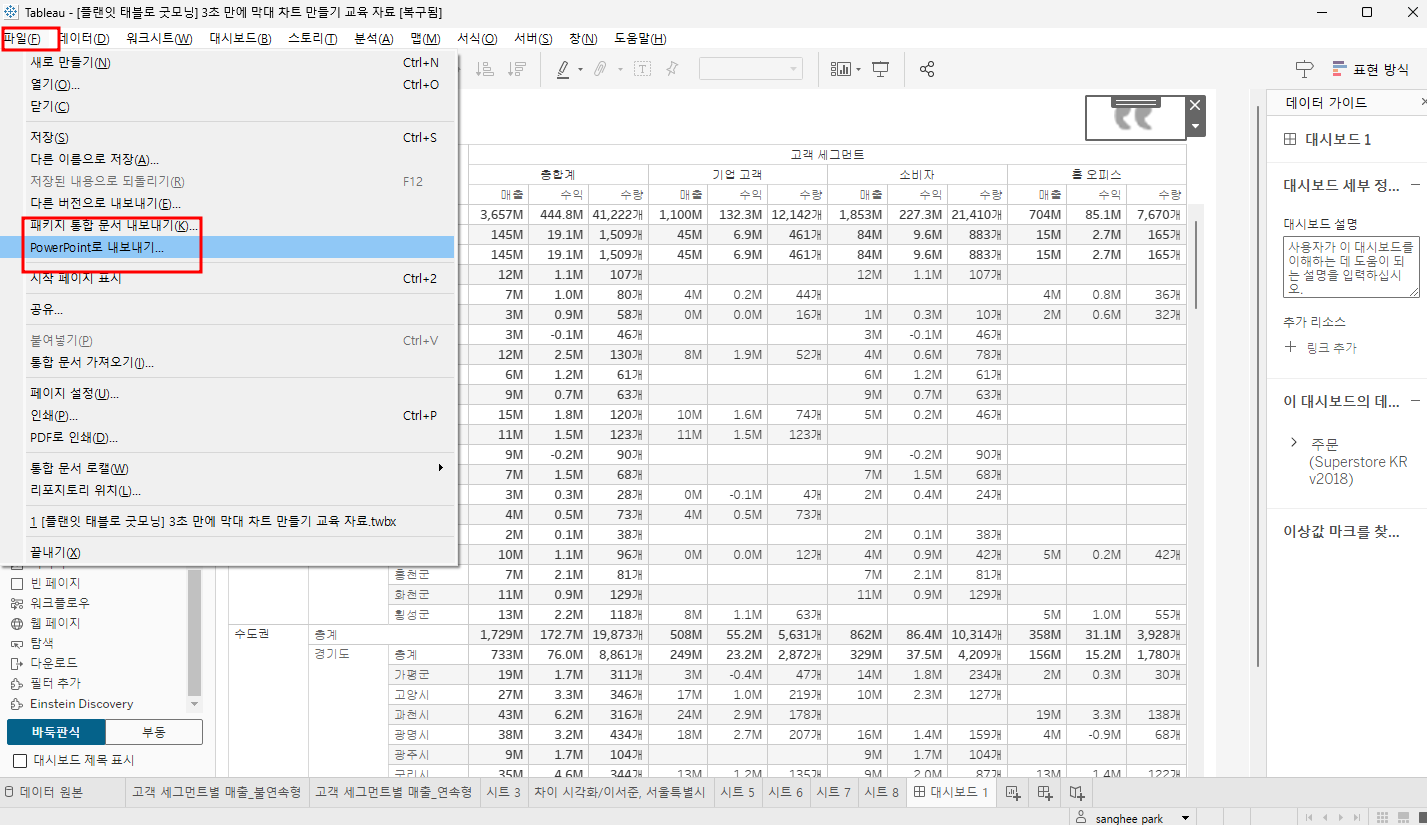Click the quote-mark image thumbnail object
Screen dimensions: 1427x825
(1135, 116)
